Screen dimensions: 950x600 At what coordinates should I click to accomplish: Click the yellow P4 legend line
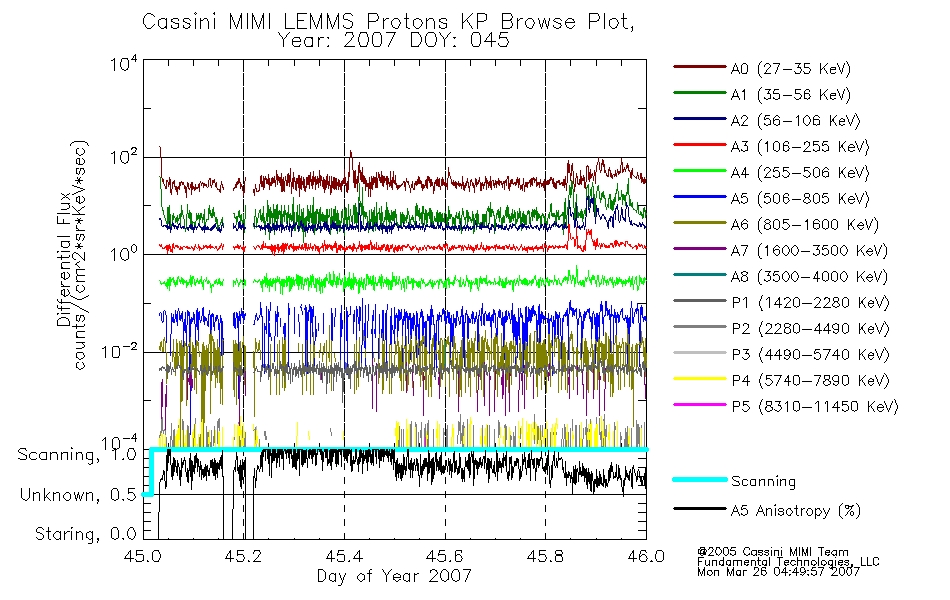(699, 378)
